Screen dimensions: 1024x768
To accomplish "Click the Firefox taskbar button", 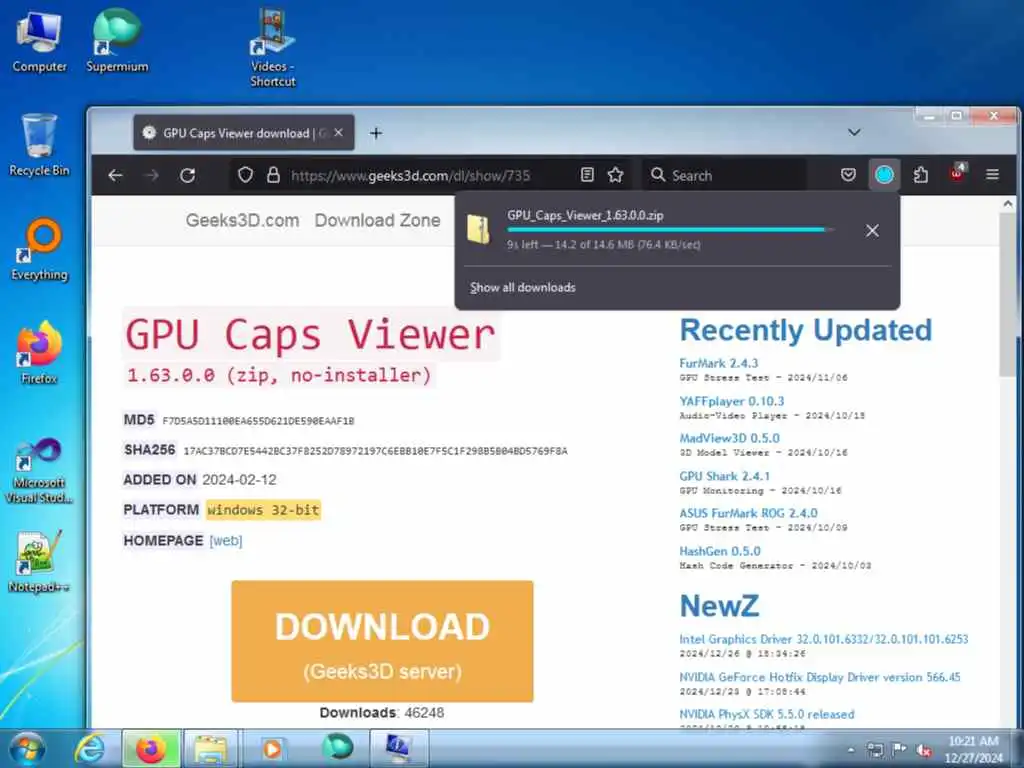I will [x=151, y=748].
